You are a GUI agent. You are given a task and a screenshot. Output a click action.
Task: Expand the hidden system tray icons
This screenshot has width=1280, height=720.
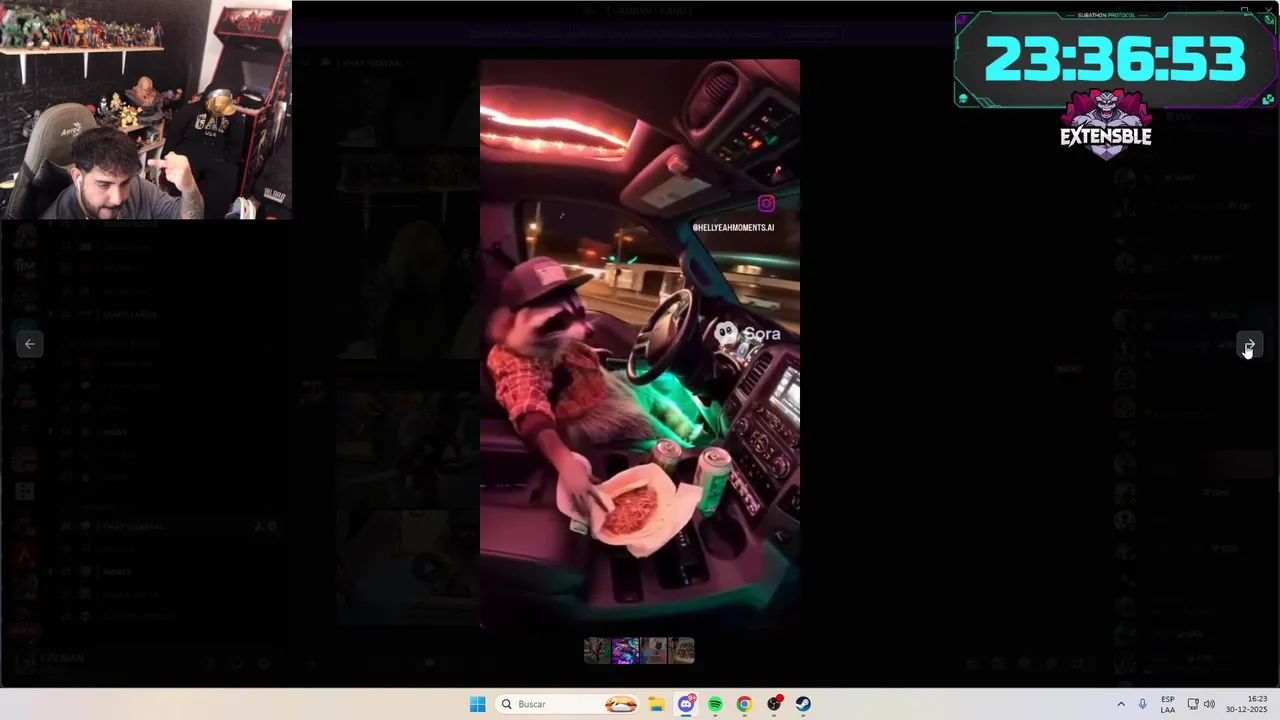click(x=1121, y=704)
